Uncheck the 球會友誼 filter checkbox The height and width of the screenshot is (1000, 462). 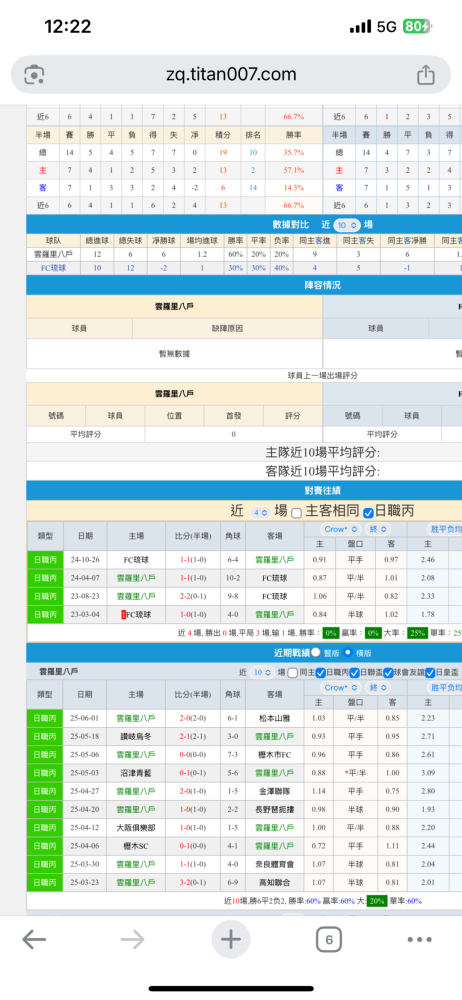click(x=388, y=672)
